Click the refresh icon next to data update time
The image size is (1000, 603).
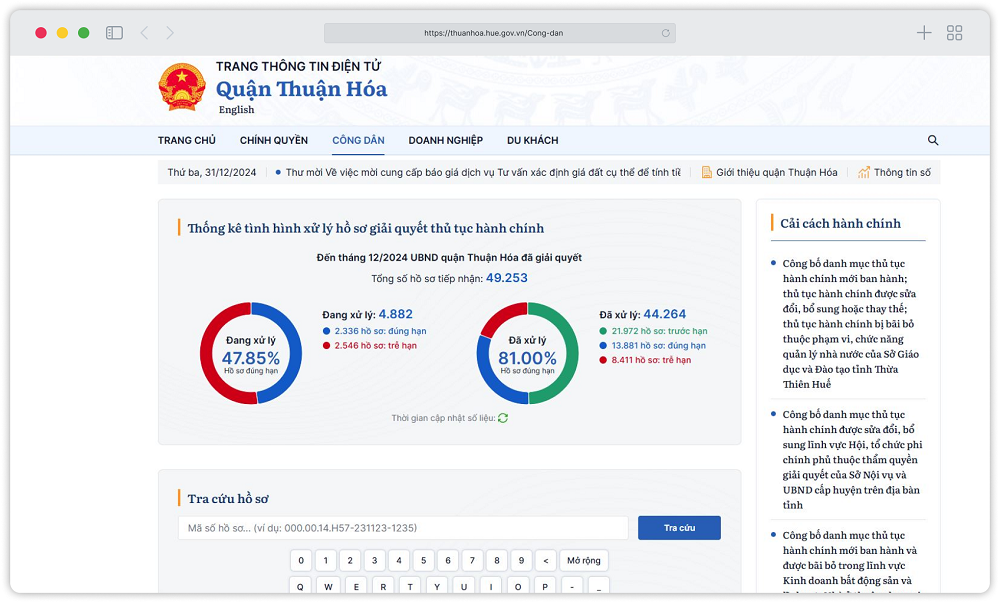click(x=502, y=418)
